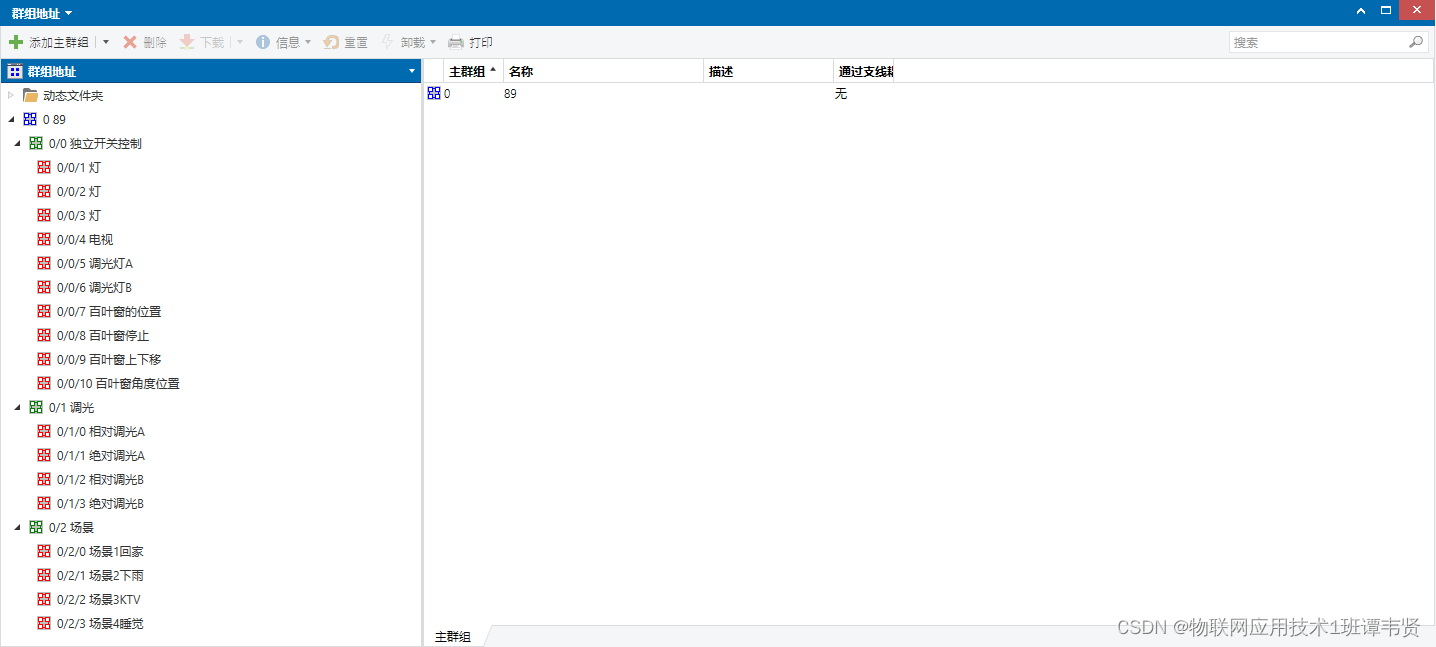Click the Download arrow icon
1436x647 pixels.
pos(187,42)
